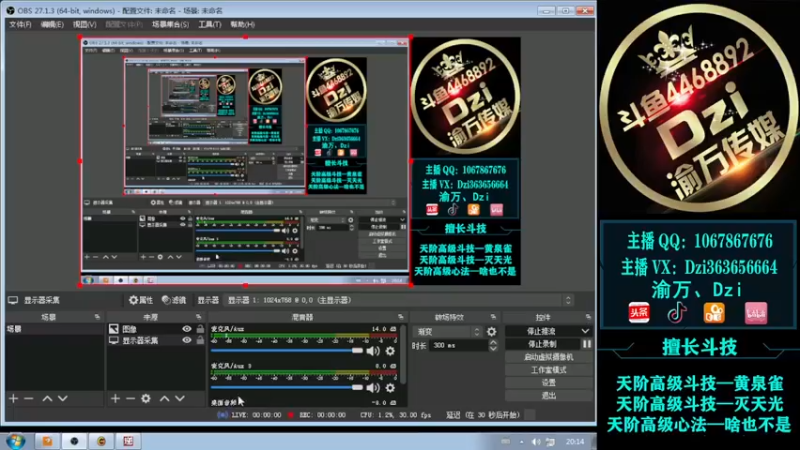Open the OBS icon on the Windows taskbar
The width and height of the screenshot is (800, 450).
(x=74, y=441)
